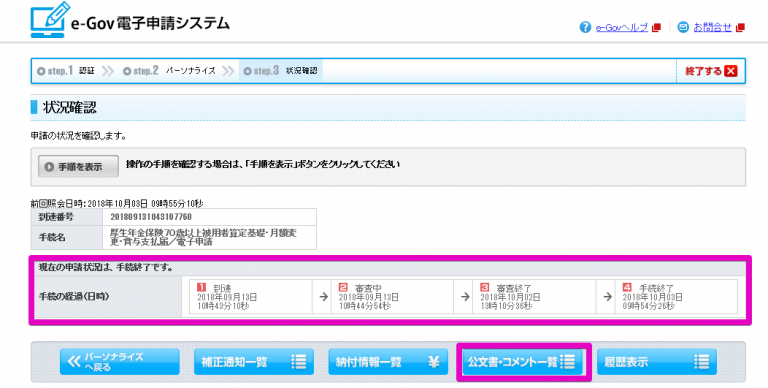Click the envelope inquiry icon
Image resolution: width=768 pixels, height=388 pixels.
pos(683,27)
